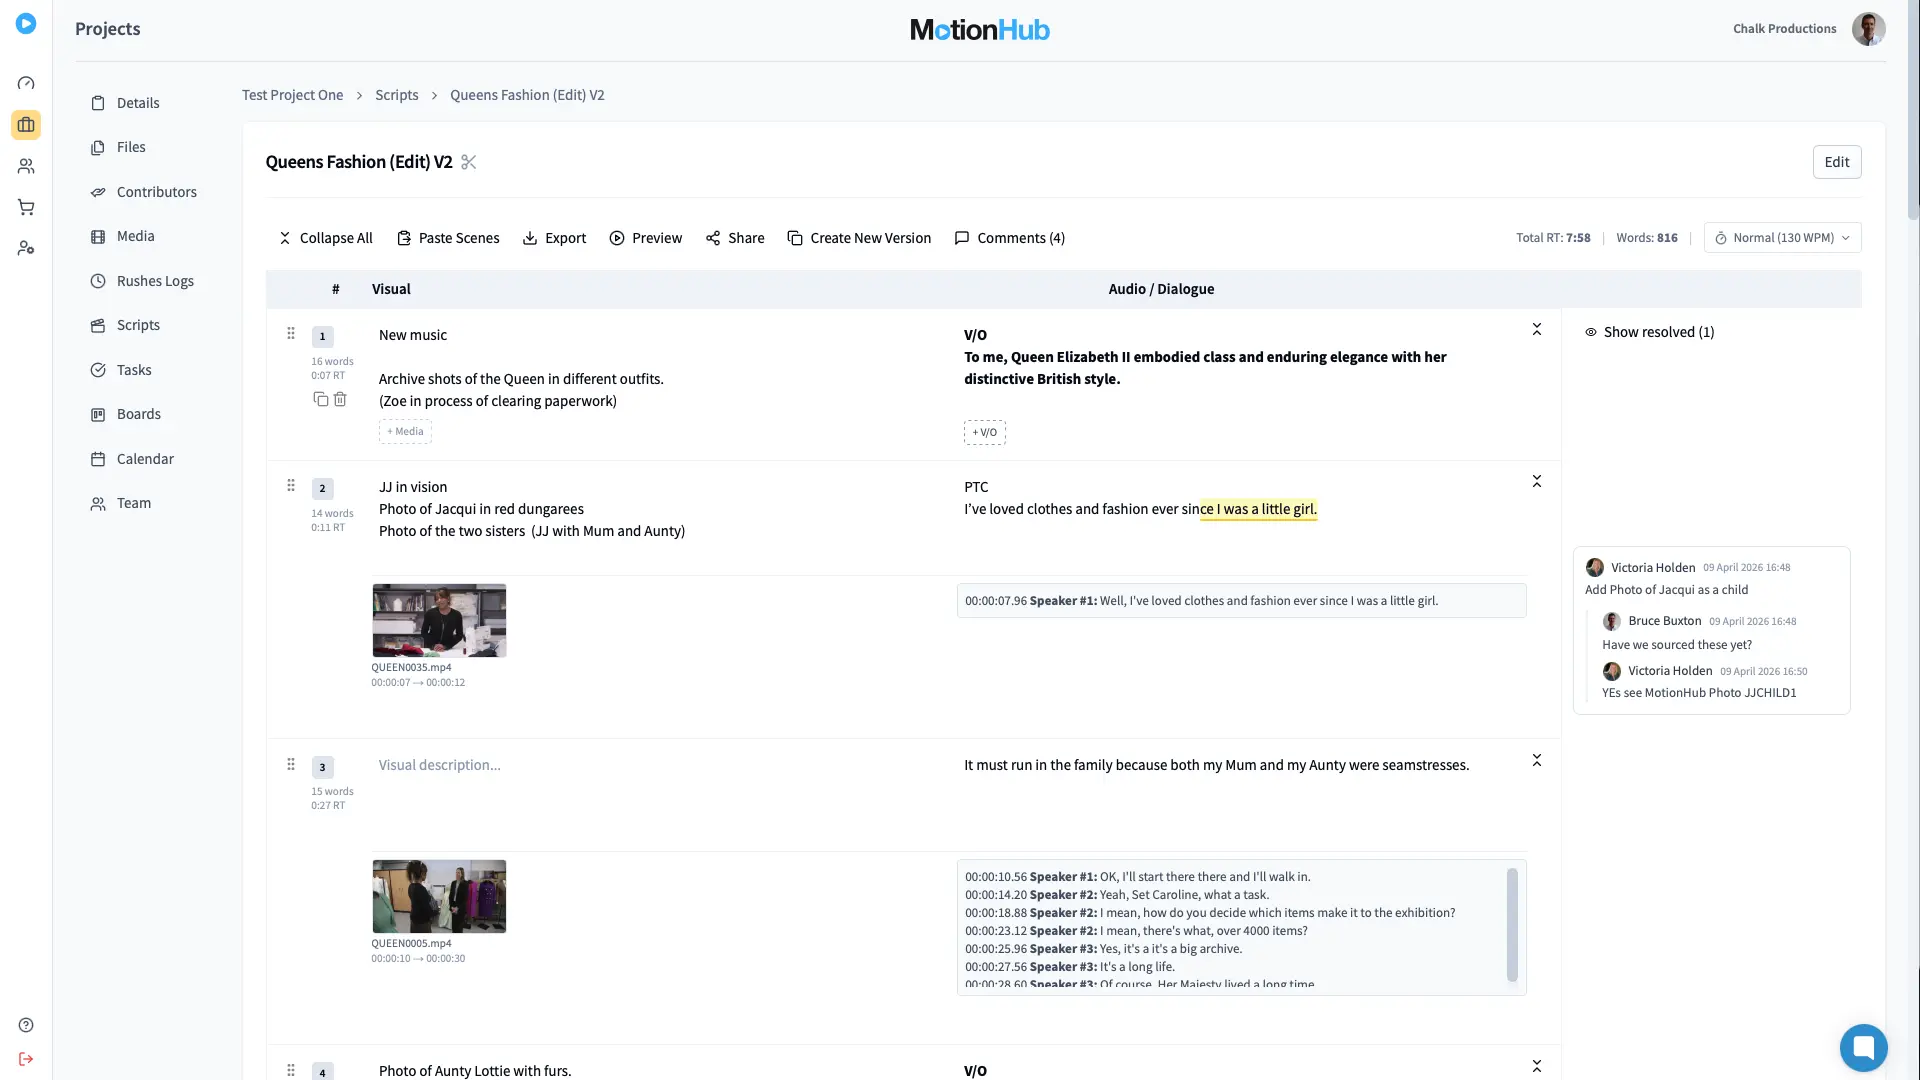This screenshot has width=1920, height=1080.
Task: Open the Dashboard speedometer icon in the left rail
Action: pos(26,83)
